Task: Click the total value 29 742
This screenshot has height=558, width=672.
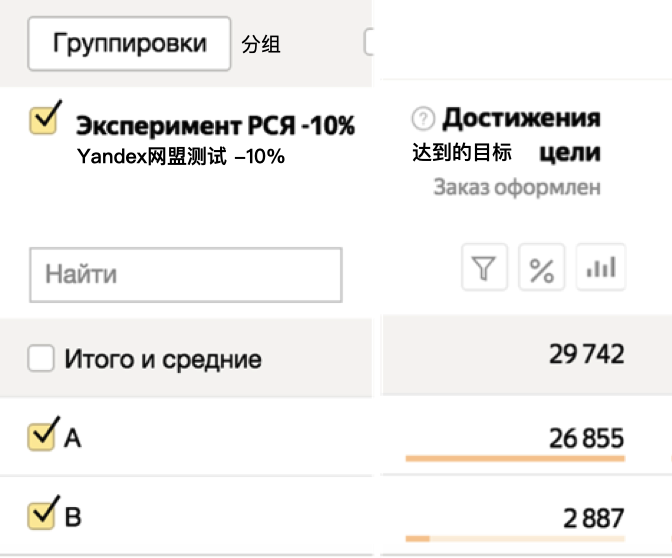Action: (x=586, y=354)
